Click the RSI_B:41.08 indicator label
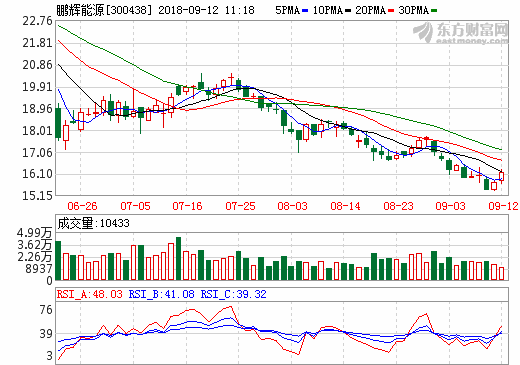The height and width of the screenshot is (365, 520). pyautogui.click(x=162, y=294)
